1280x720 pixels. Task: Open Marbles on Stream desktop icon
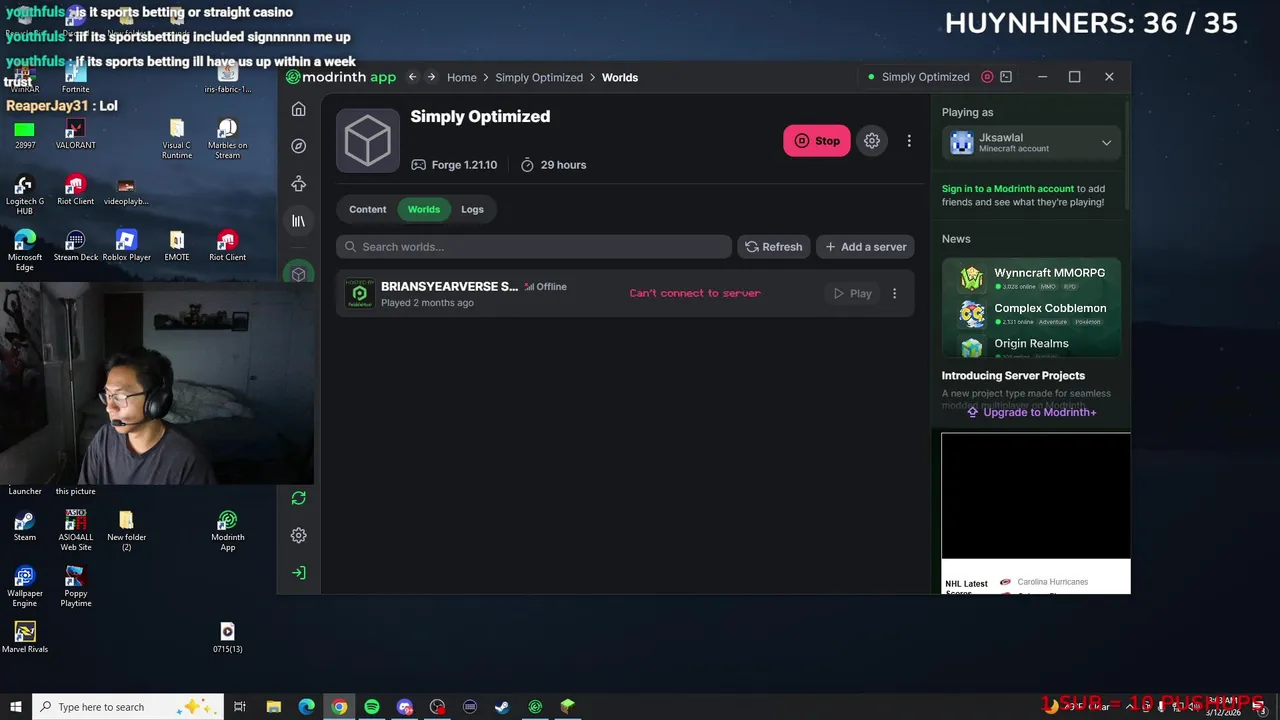(x=228, y=139)
